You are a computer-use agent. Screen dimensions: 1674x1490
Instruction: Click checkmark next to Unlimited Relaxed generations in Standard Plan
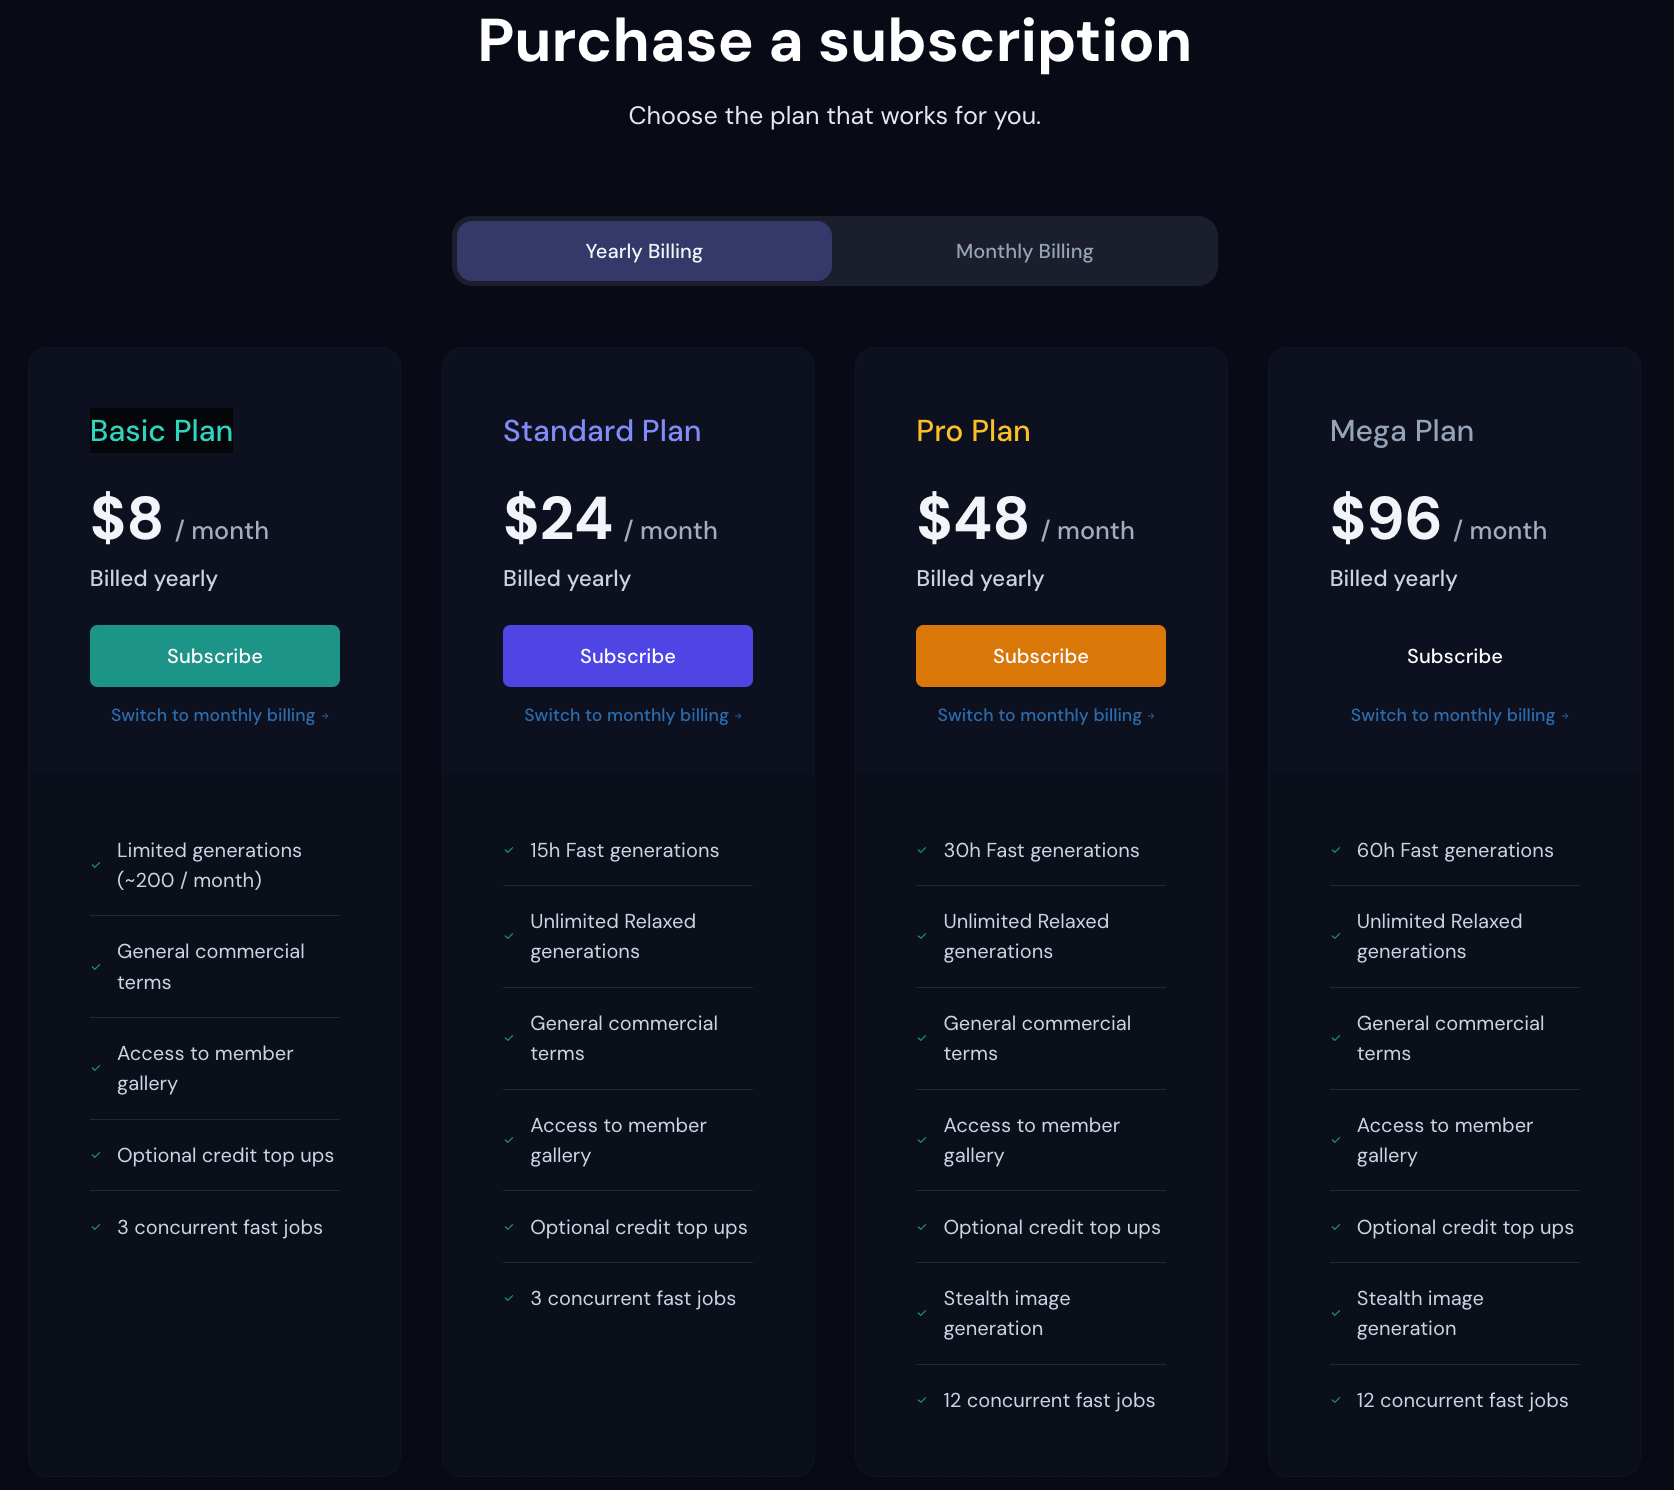click(x=509, y=935)
